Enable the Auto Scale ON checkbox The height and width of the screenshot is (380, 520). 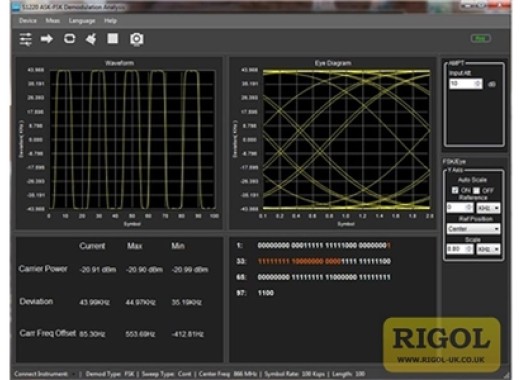click(x=455, y=190)
